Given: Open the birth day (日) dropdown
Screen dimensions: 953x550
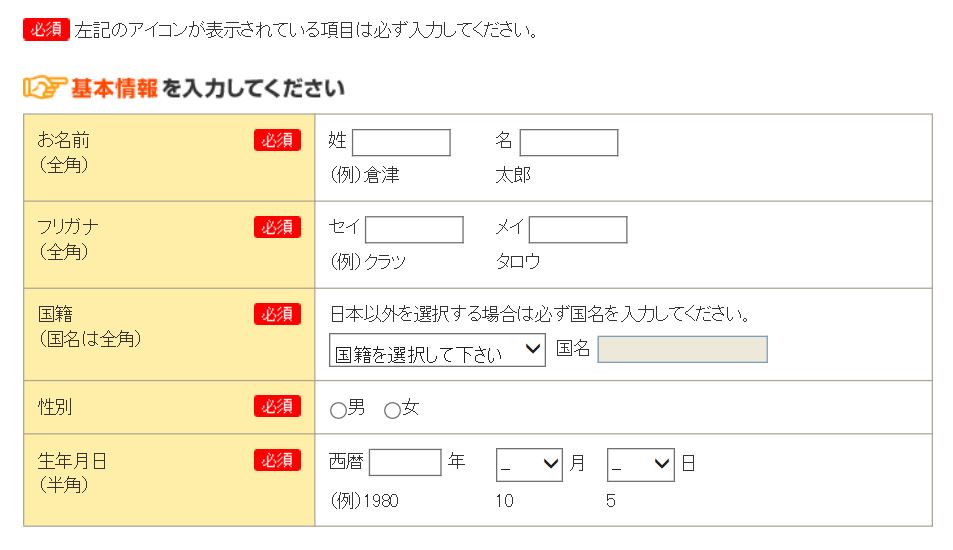Looking at the screenshot, I should [640, 464].
